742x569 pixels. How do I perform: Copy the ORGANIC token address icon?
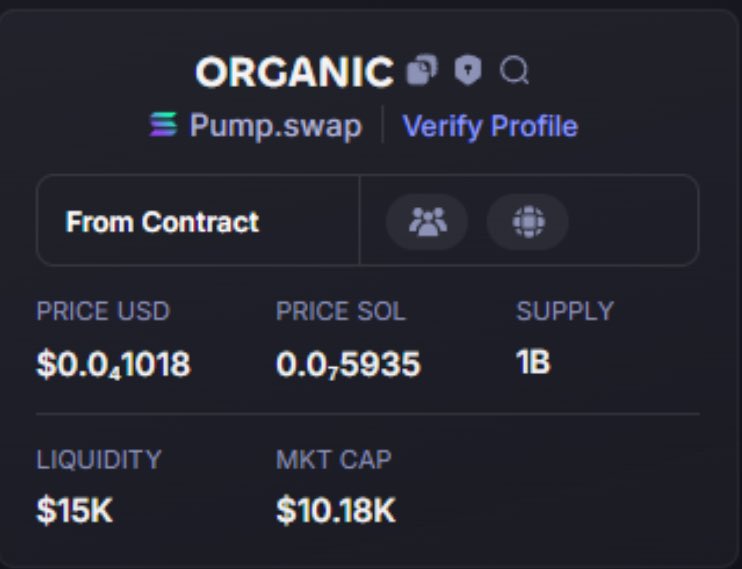[422, 71]
